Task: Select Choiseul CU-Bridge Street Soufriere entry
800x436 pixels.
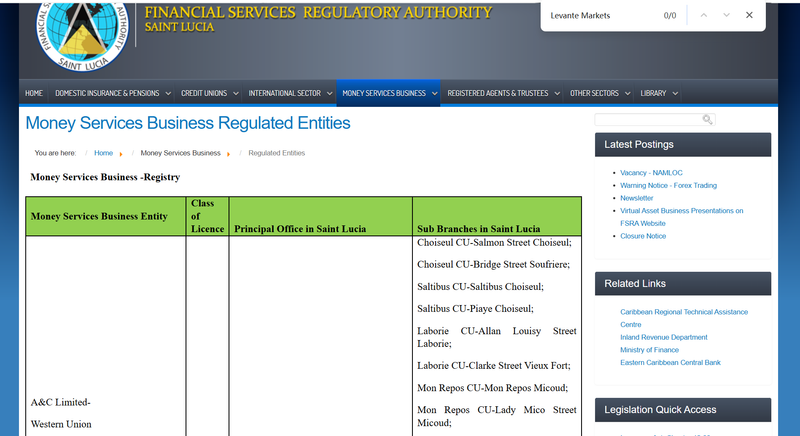Action: click(493, 265)
